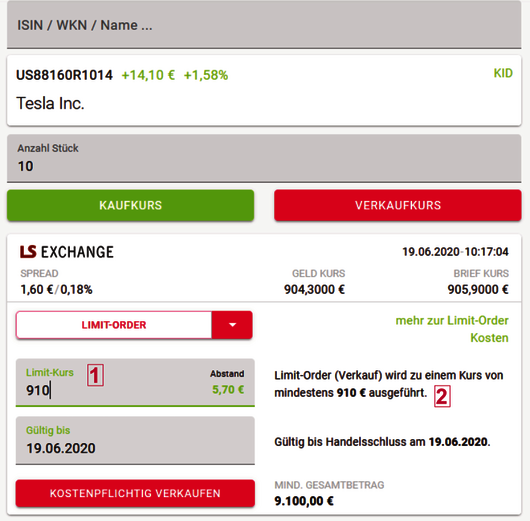The image size is (530, 521).
Task: Click the +1,58% percentage change
Action: [x=206, y=75]
